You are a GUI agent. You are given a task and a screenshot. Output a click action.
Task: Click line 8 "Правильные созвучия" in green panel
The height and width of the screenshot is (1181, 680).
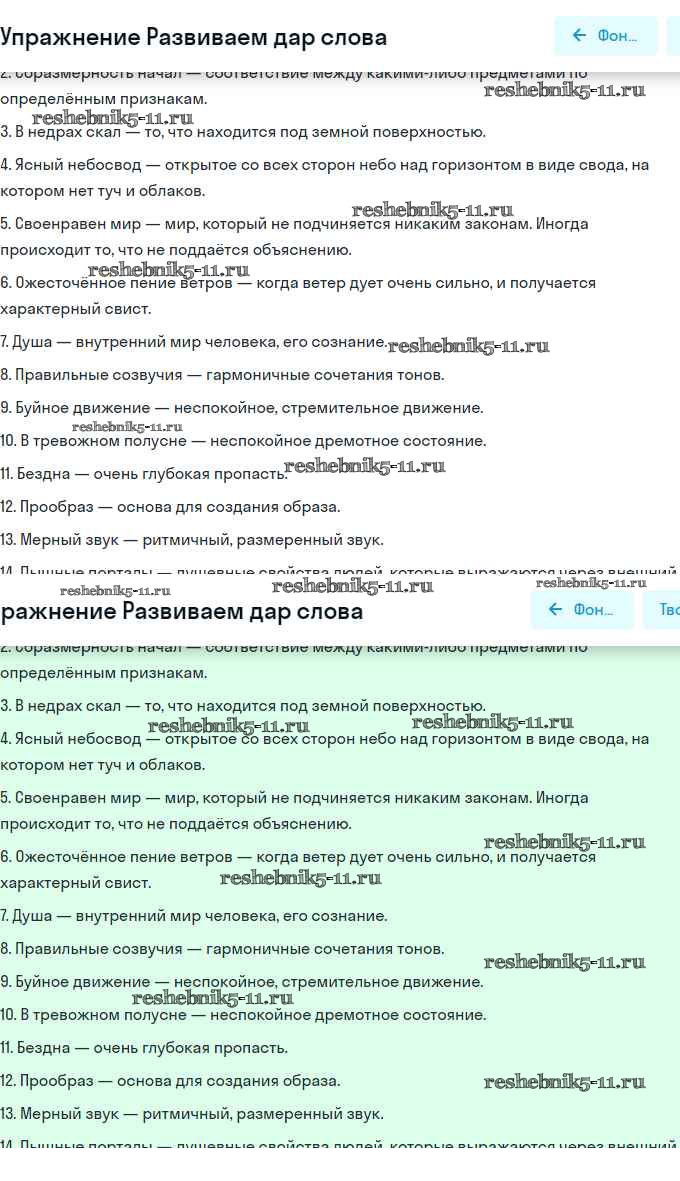(222, 949)
